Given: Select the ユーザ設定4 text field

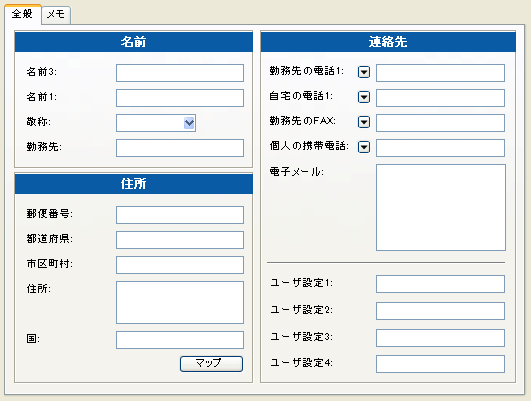Looking at the screenshot, I should pyautogui.click(x=440, y=364).
